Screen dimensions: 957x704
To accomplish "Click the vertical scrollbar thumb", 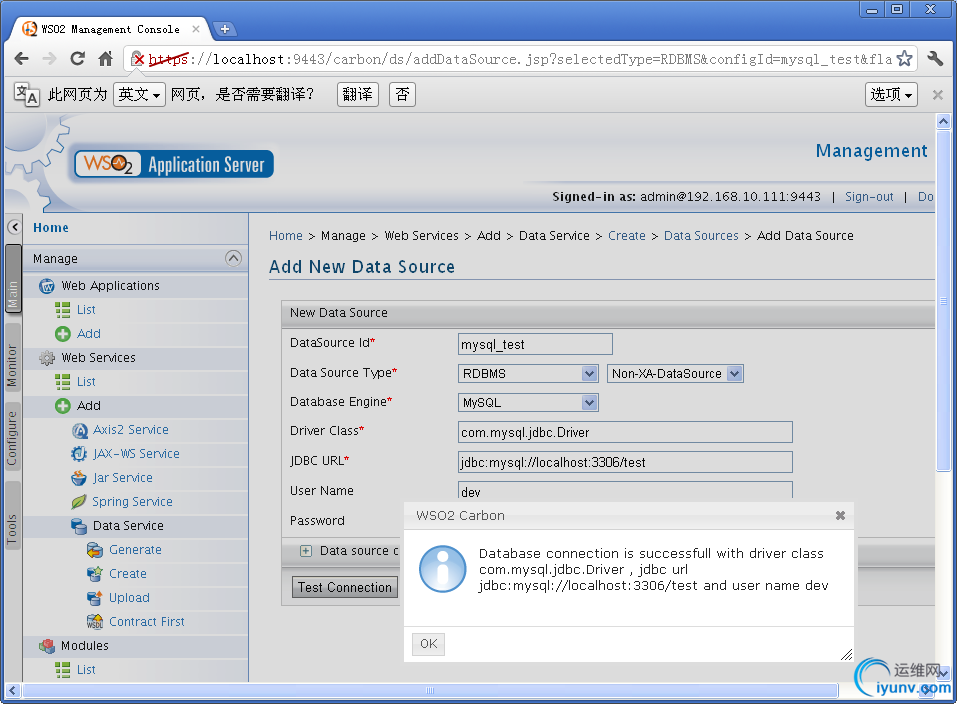I will (x=944, y=300).
